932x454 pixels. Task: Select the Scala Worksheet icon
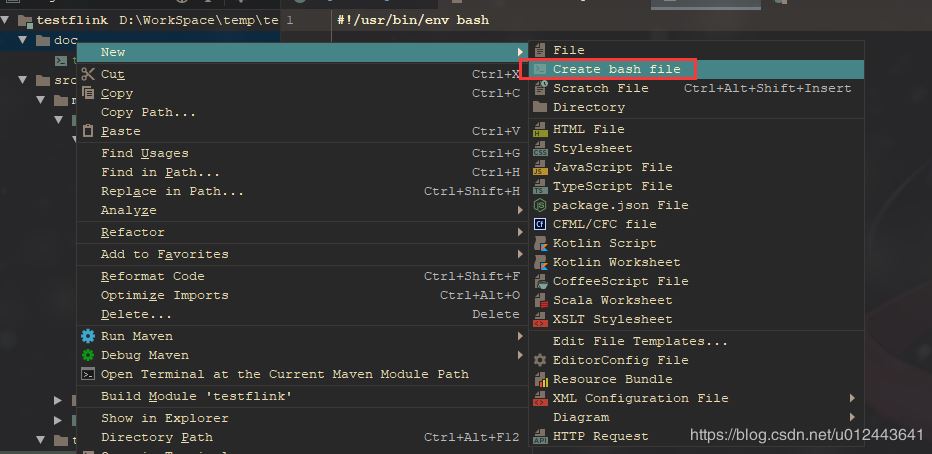point(540,300)
